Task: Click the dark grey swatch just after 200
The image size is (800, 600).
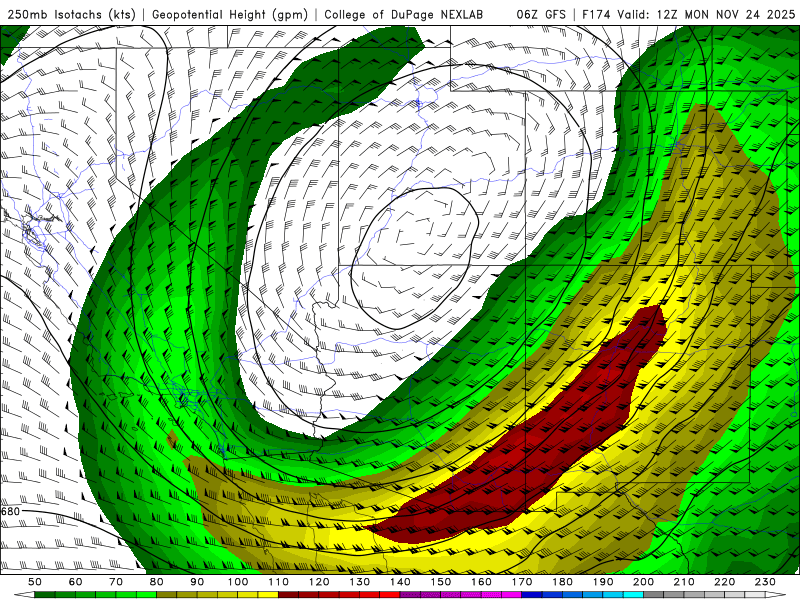Action: coord(654,595)
